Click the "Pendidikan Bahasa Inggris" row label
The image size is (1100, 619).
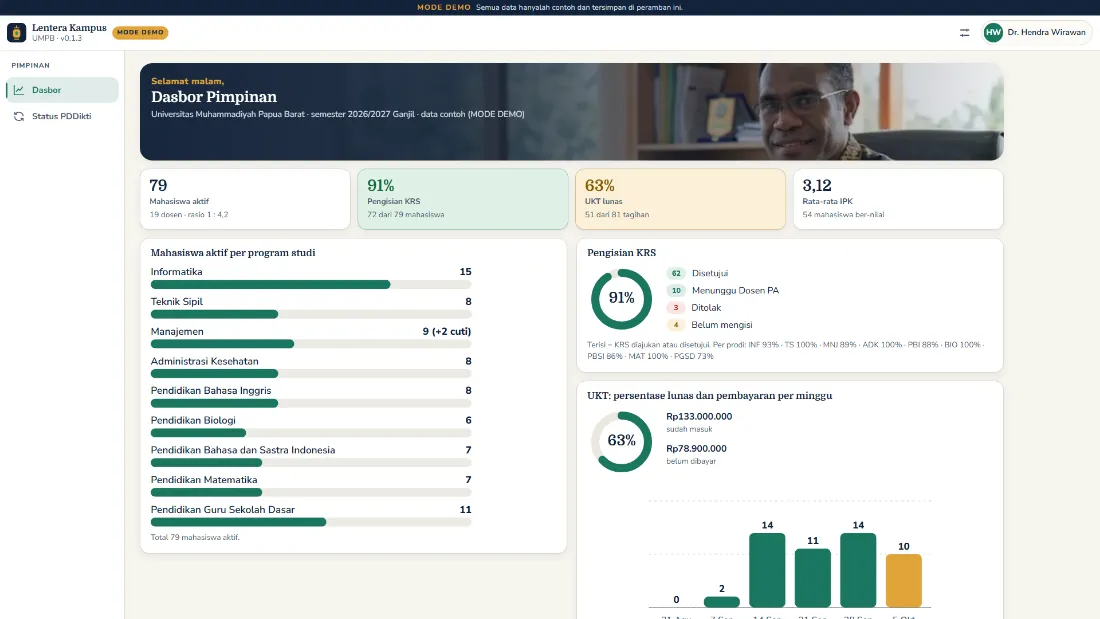[210, 391]
